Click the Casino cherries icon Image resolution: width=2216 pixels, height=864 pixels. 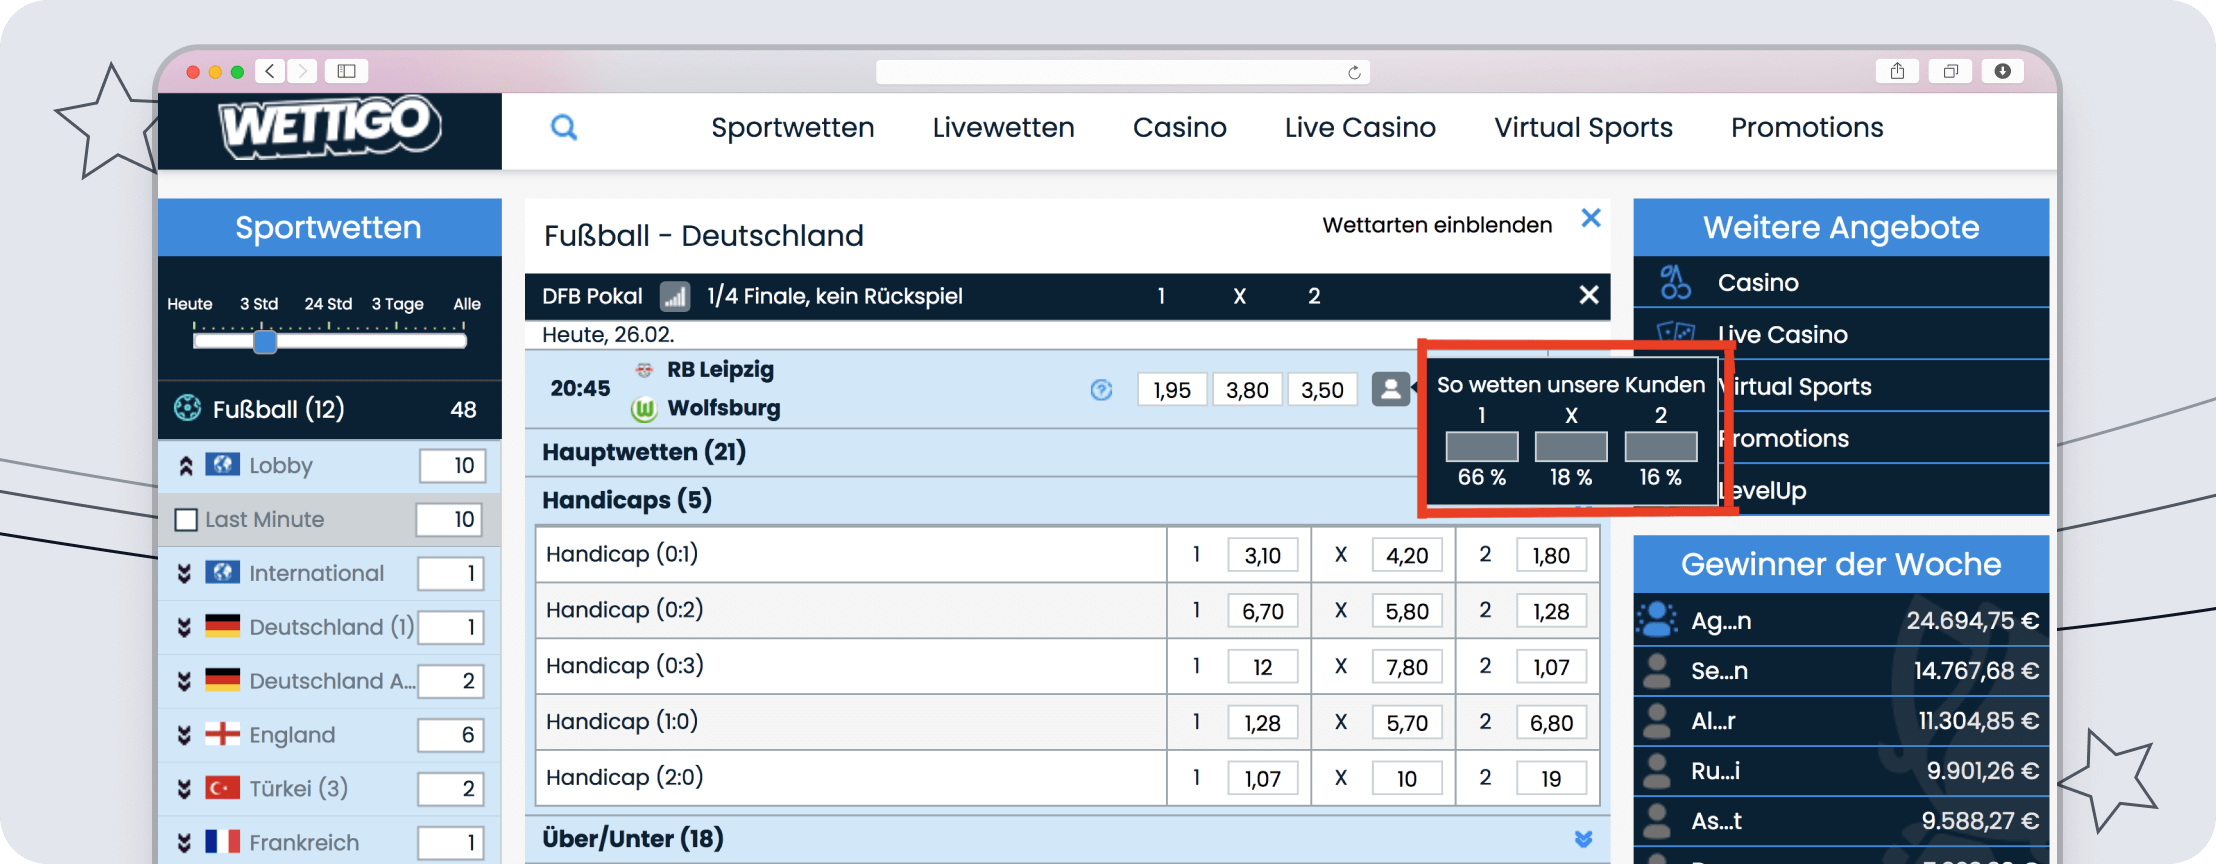pyautogui.click(x=1675, y=283)
